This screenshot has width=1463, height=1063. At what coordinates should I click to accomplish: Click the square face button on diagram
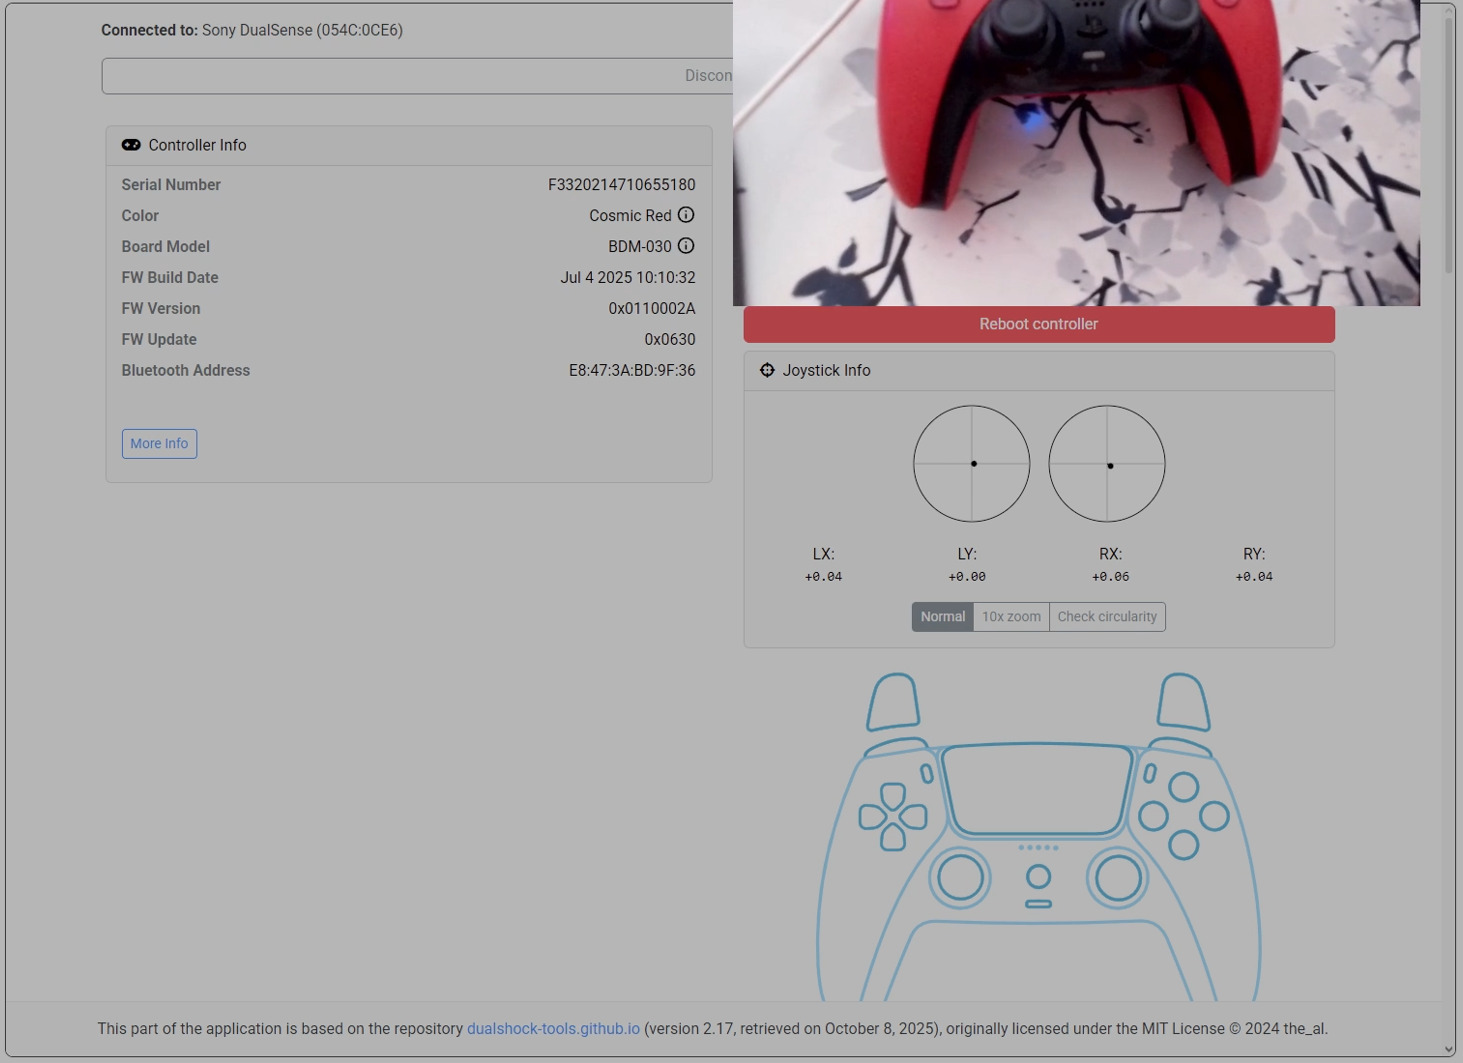tap(1153, 816)
